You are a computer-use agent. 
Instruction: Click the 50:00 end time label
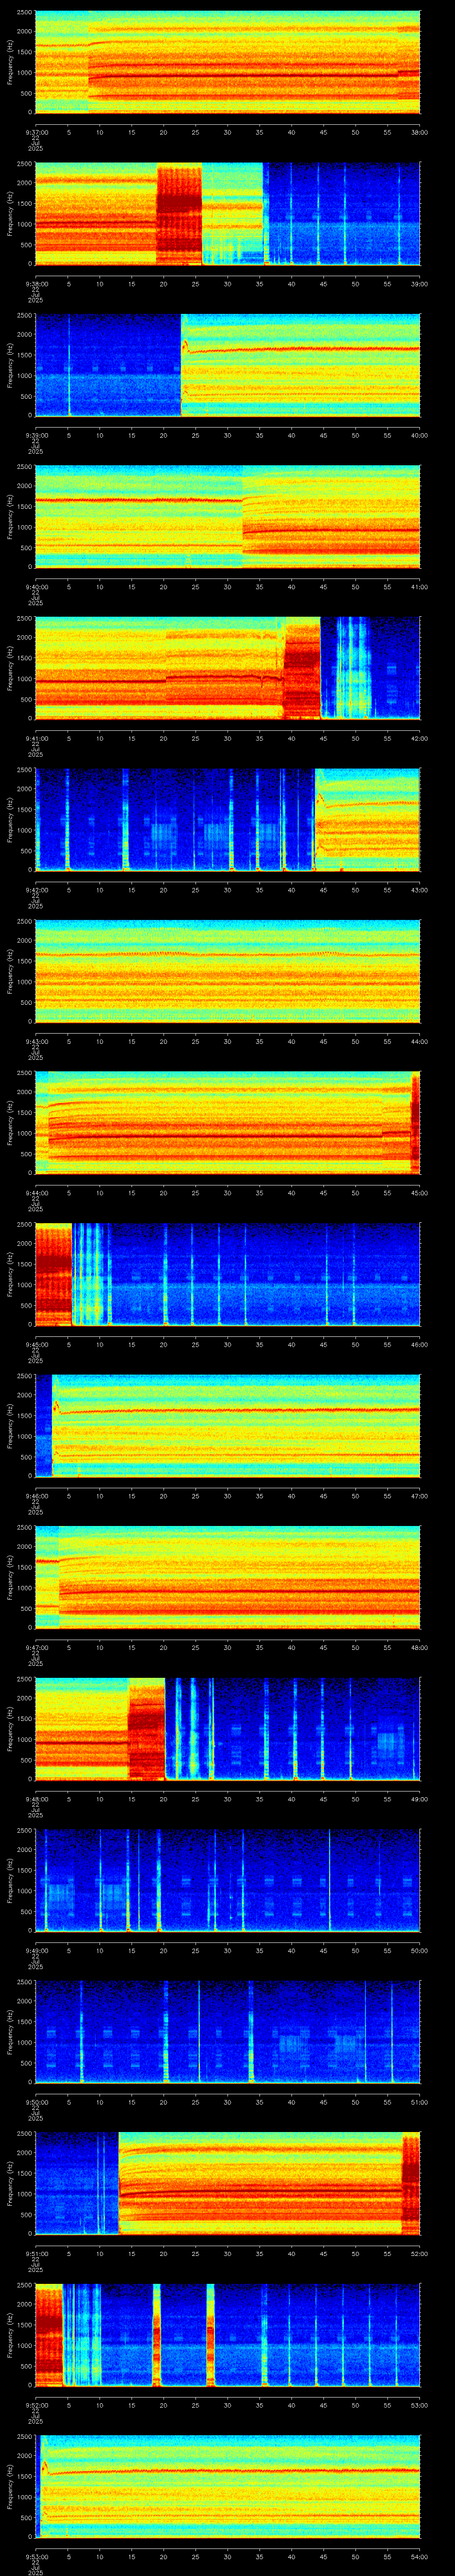pos(419,1950)
